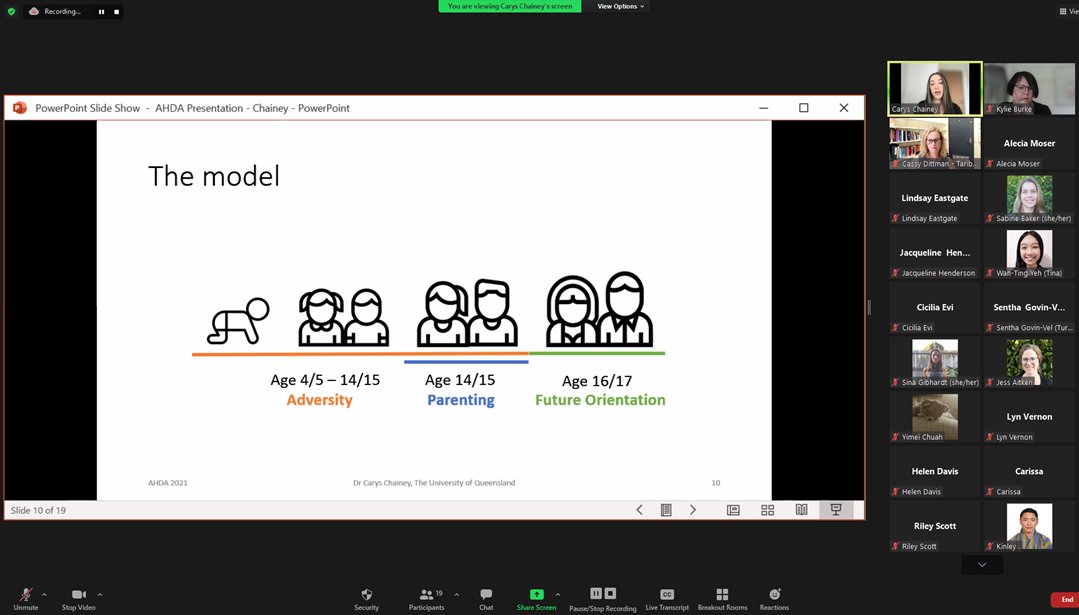Expand share options arrow beside Share Screen
The image size is (1079, 615).
coord(557,594)
